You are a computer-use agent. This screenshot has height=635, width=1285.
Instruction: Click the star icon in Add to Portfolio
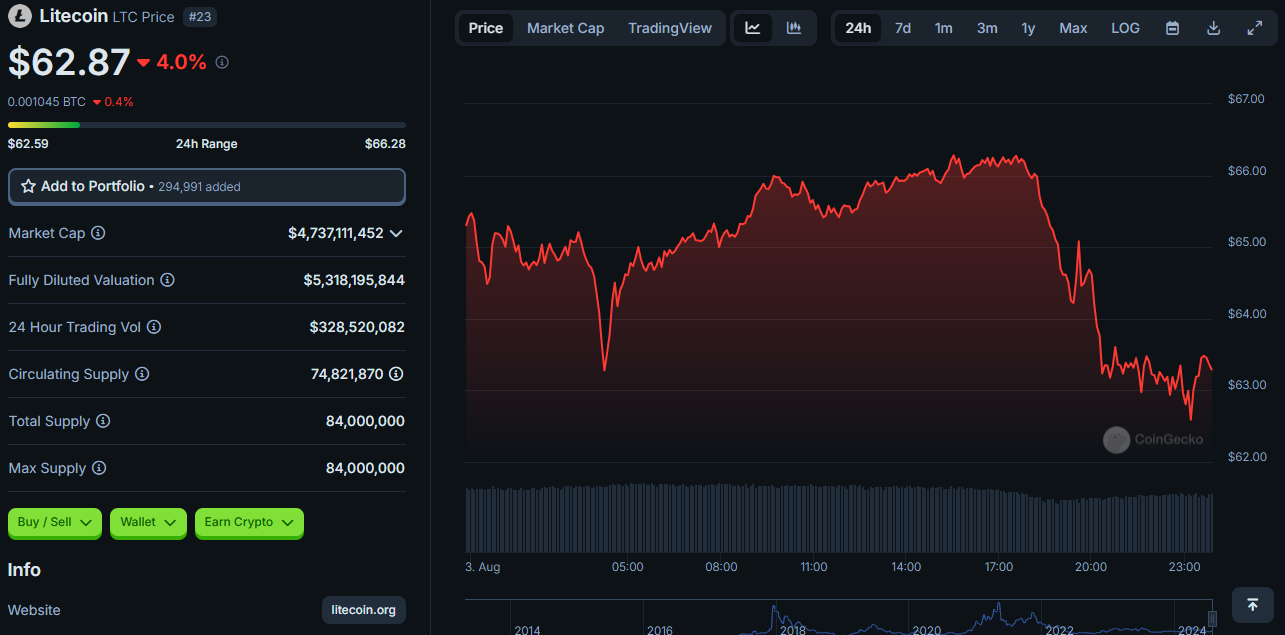pyautogui.click(x=28, y=187)
